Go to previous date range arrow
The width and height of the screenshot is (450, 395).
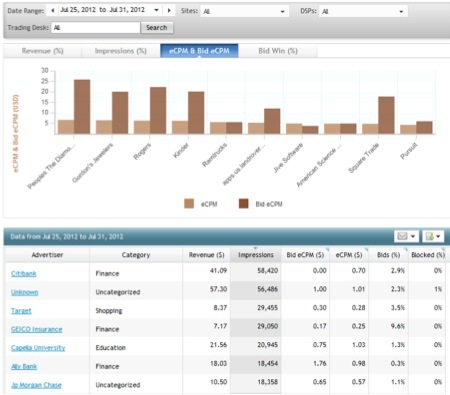(53, 11)
